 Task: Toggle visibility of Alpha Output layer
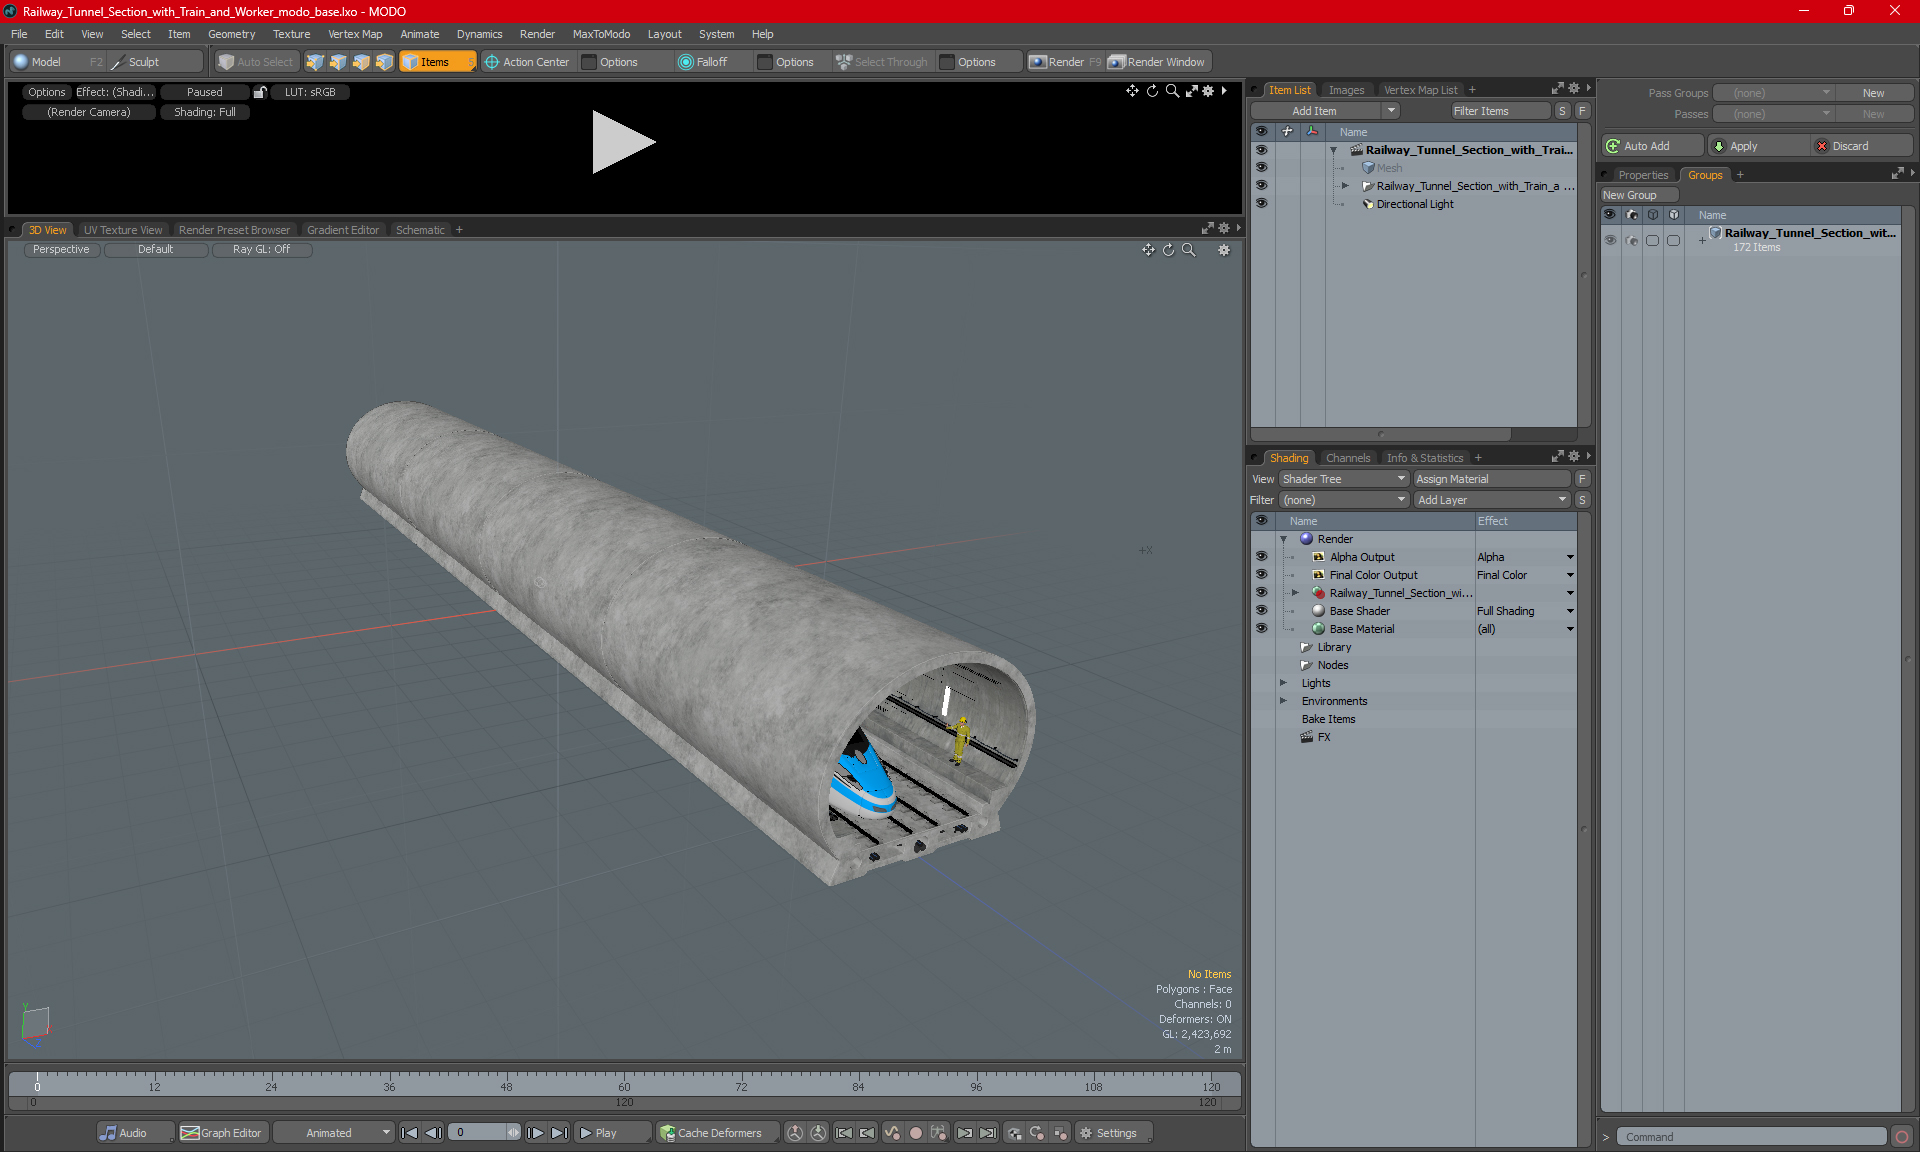1261,556
